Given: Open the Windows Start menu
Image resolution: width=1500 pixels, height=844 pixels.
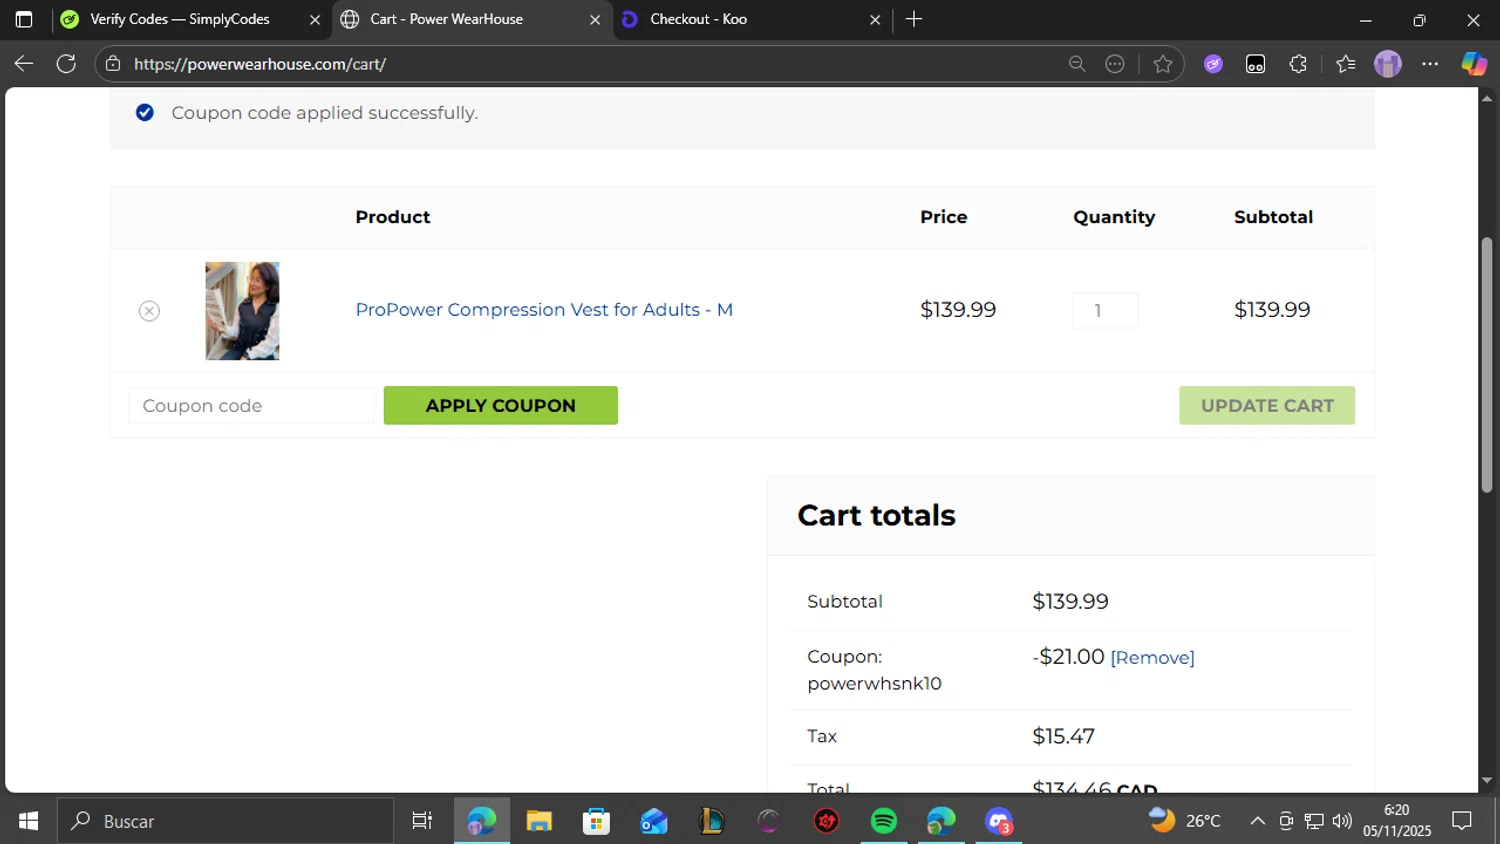Looking at the screenshot, I should [x=28, y=821].
